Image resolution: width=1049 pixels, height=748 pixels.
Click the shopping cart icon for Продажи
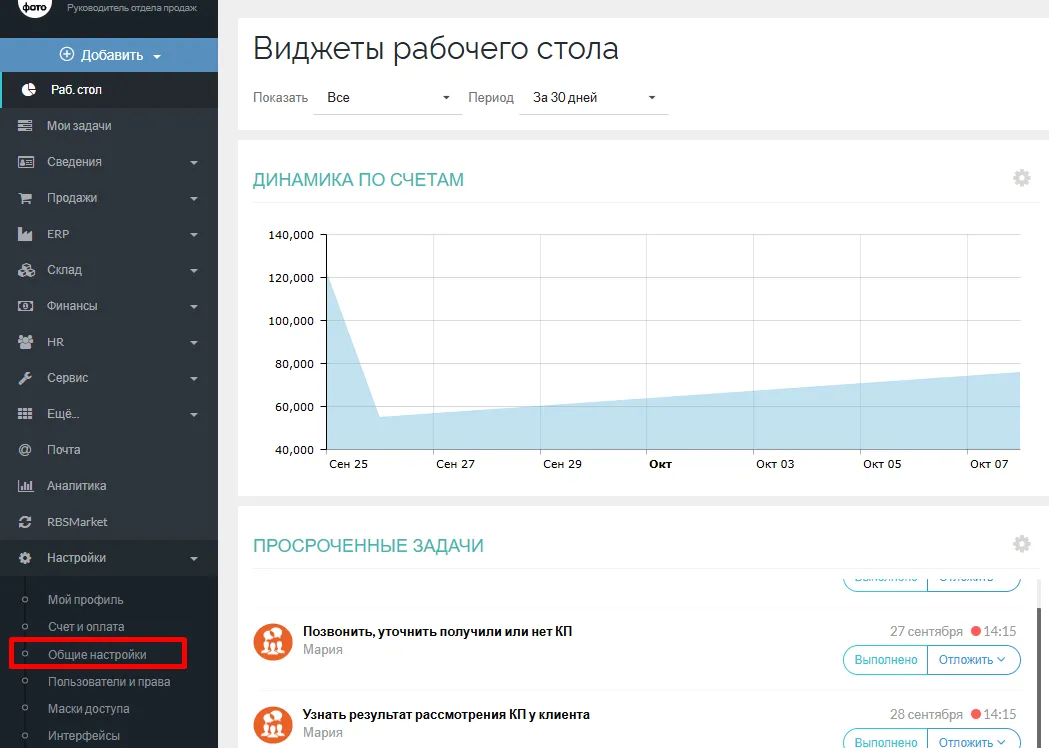(26, 198)
